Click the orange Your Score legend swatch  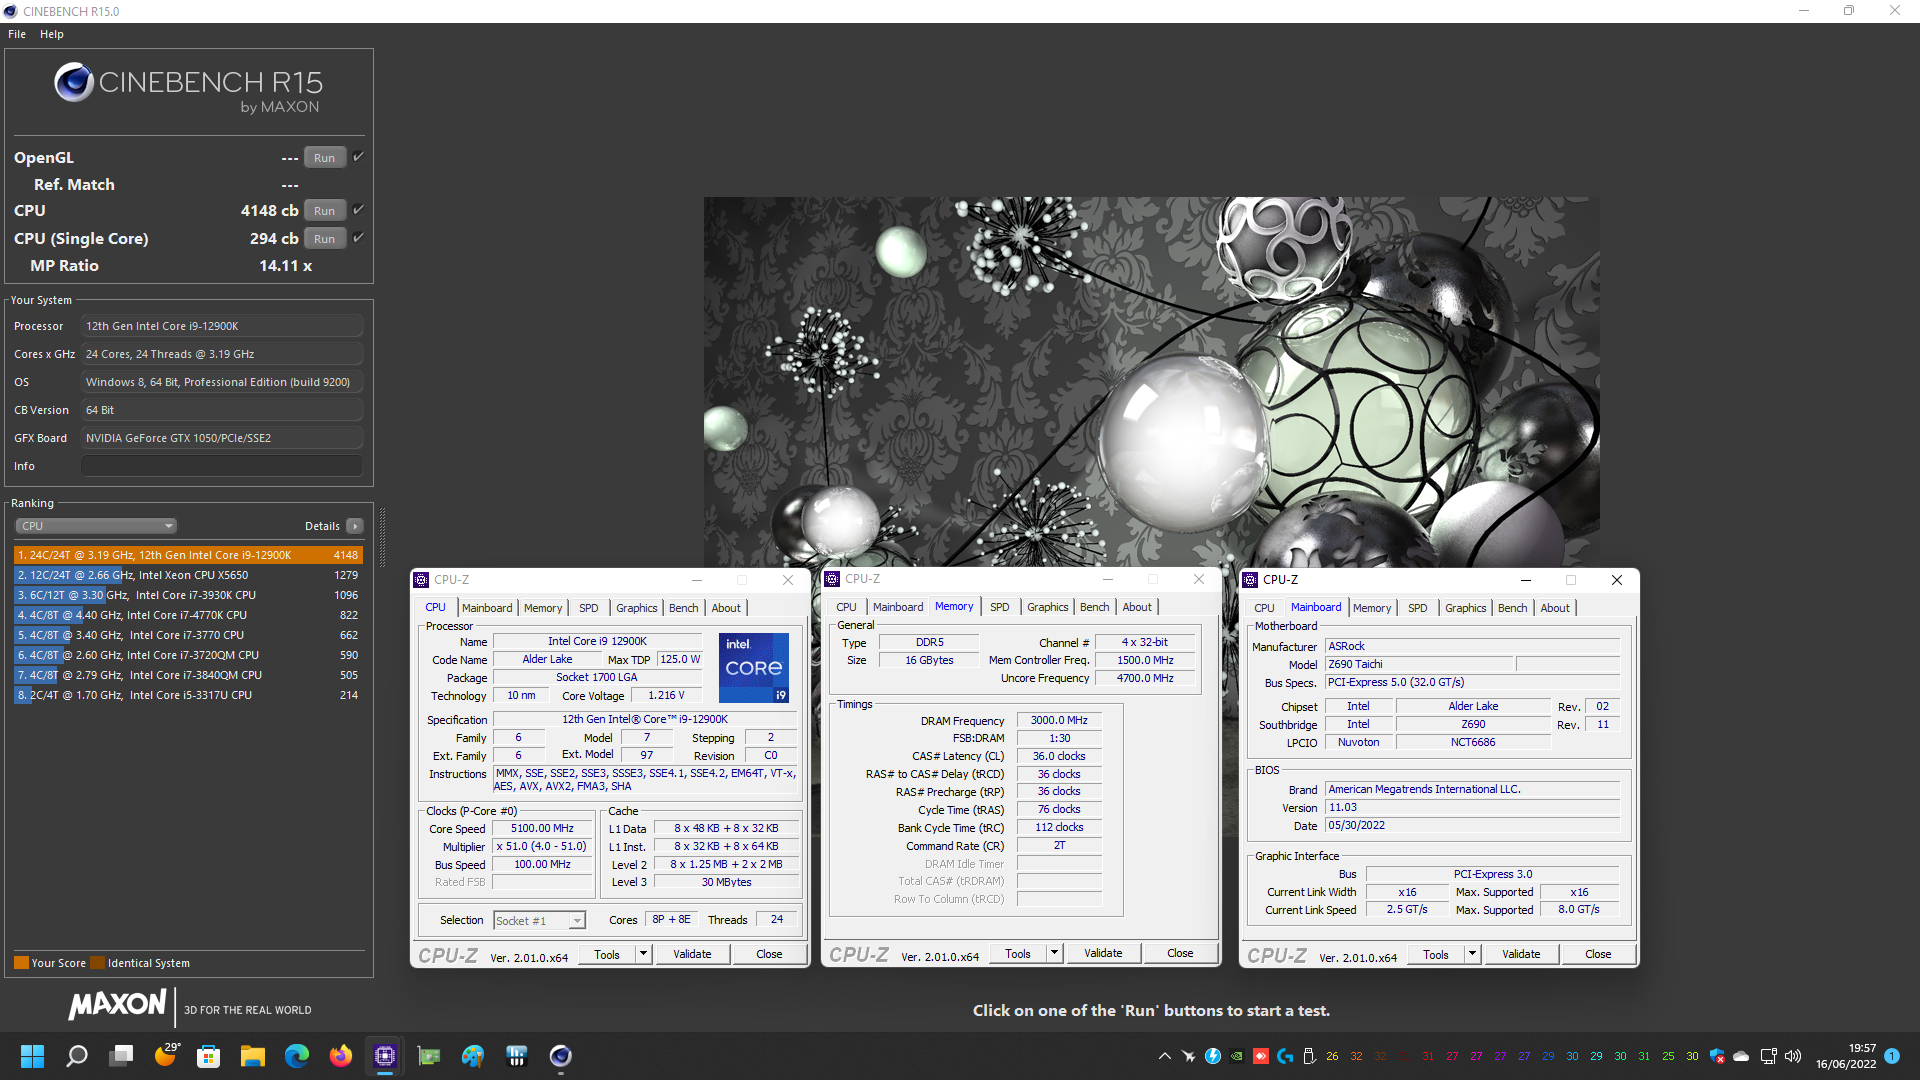(21, 963)
